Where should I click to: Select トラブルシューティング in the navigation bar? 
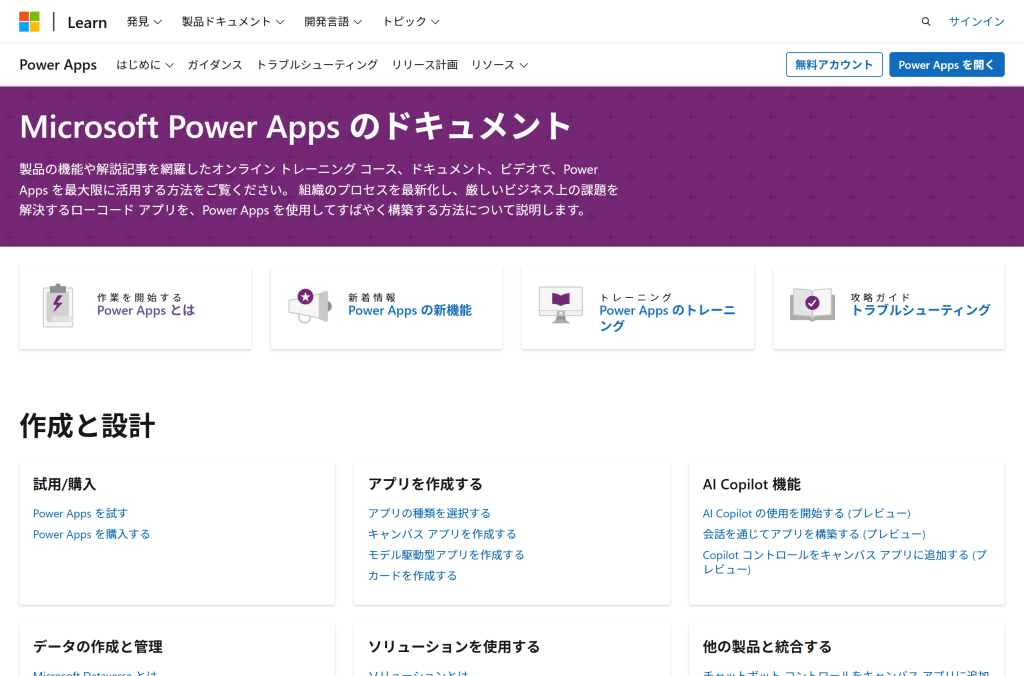tap(317, 65)
